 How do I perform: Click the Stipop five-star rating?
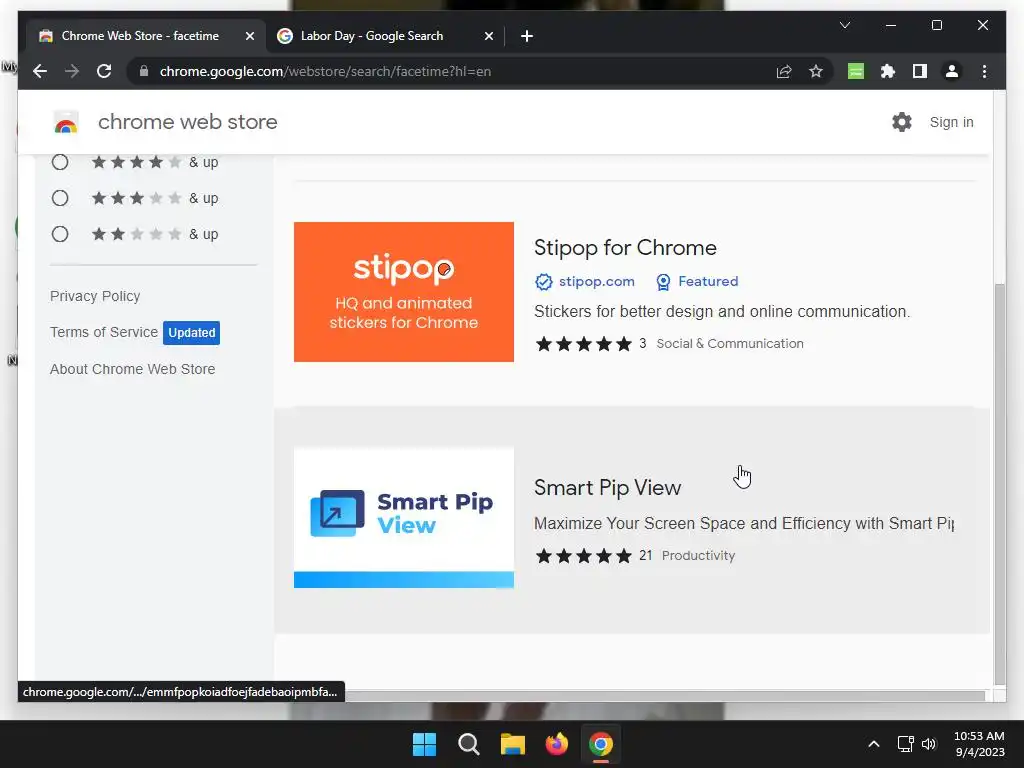click(584, 344)
